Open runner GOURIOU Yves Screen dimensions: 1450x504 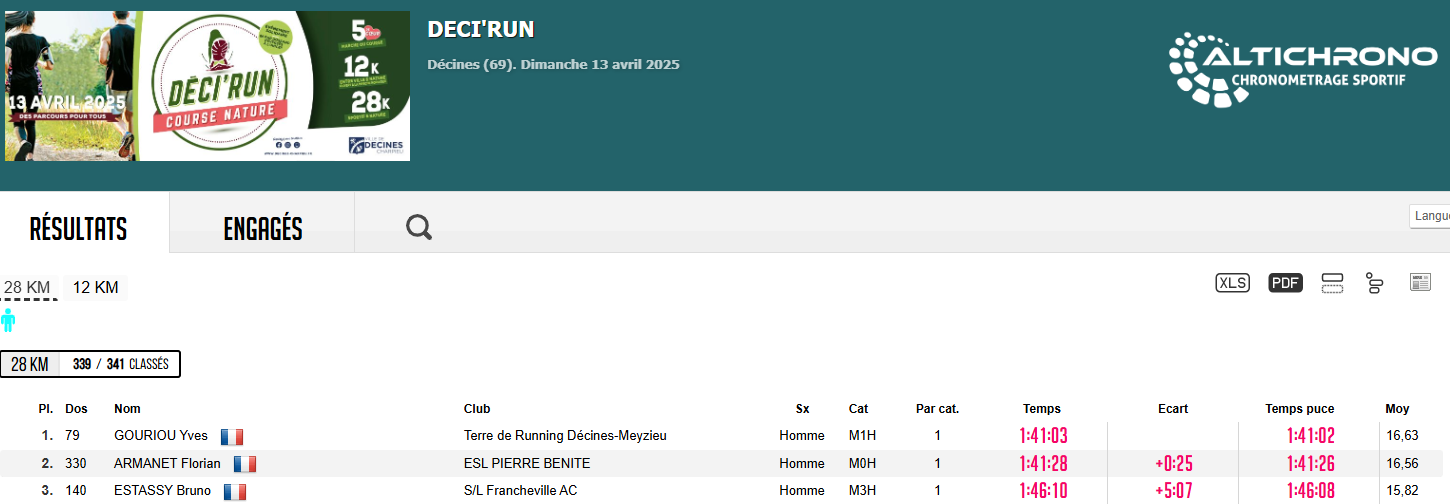(x=161, y=436)
